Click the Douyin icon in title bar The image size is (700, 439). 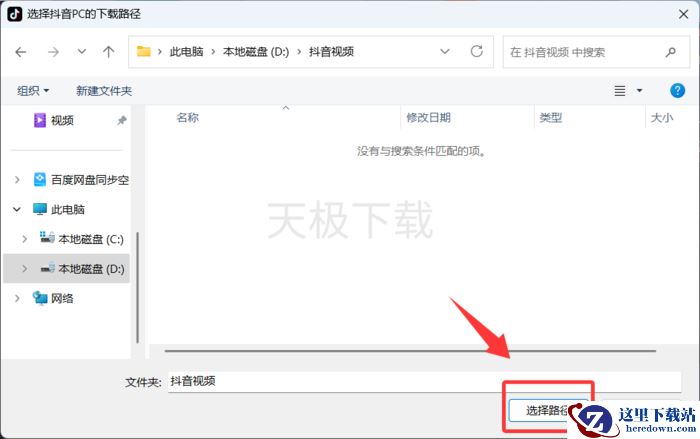point(14,14)
